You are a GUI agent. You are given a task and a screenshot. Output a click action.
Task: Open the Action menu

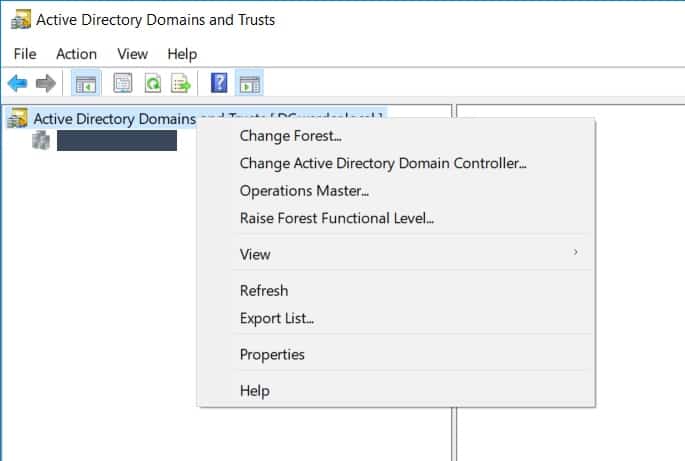pyautogui.click(x=76, y=54)
